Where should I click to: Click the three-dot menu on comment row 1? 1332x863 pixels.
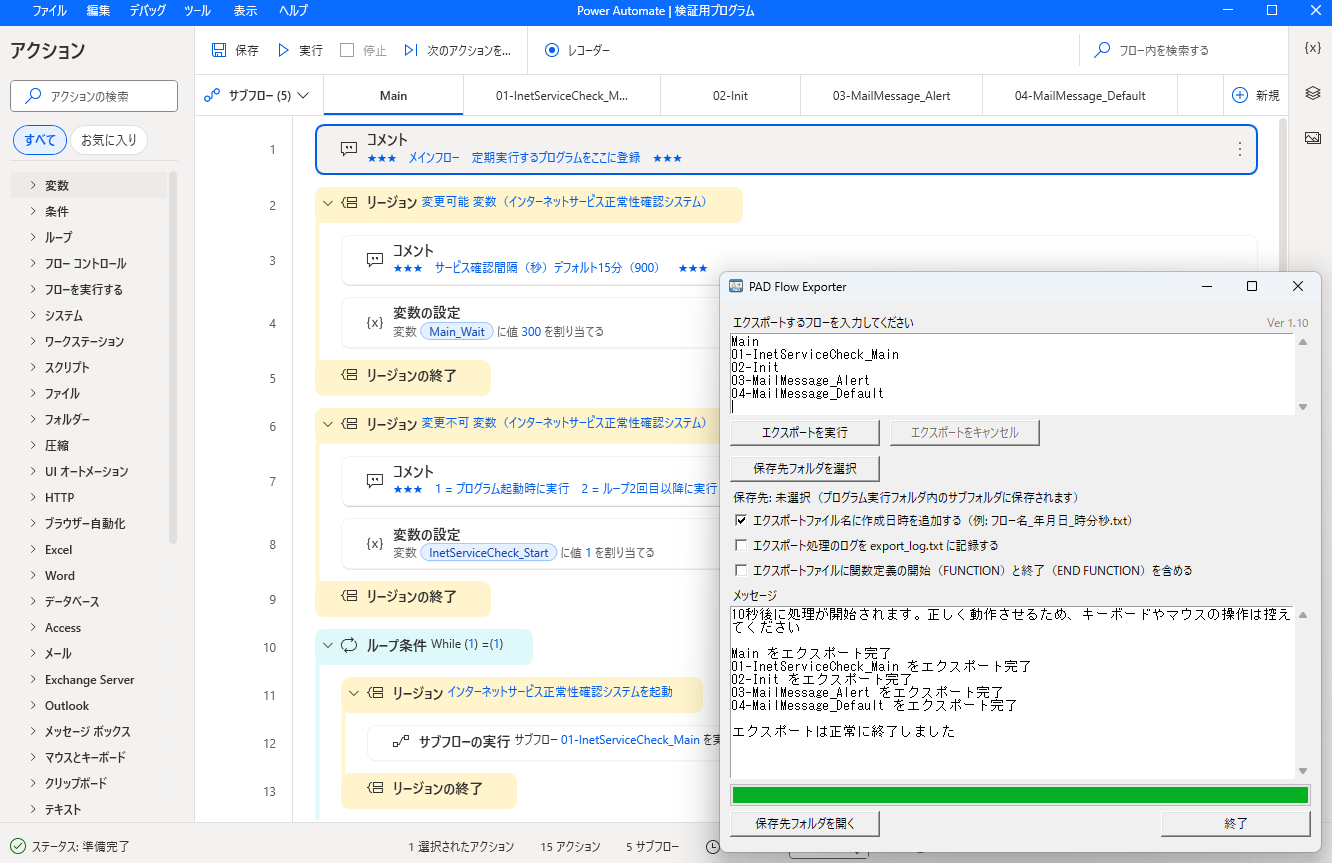(x=1240, y=149)
